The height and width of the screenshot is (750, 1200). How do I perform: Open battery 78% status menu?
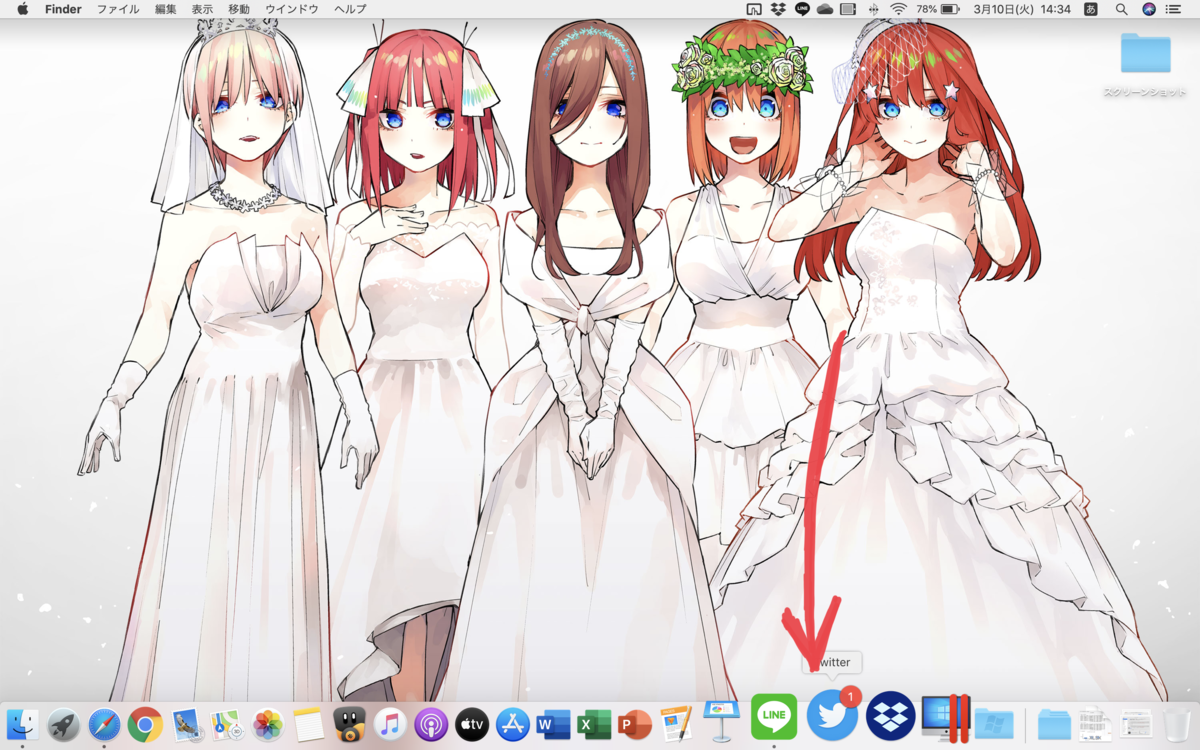937,9
